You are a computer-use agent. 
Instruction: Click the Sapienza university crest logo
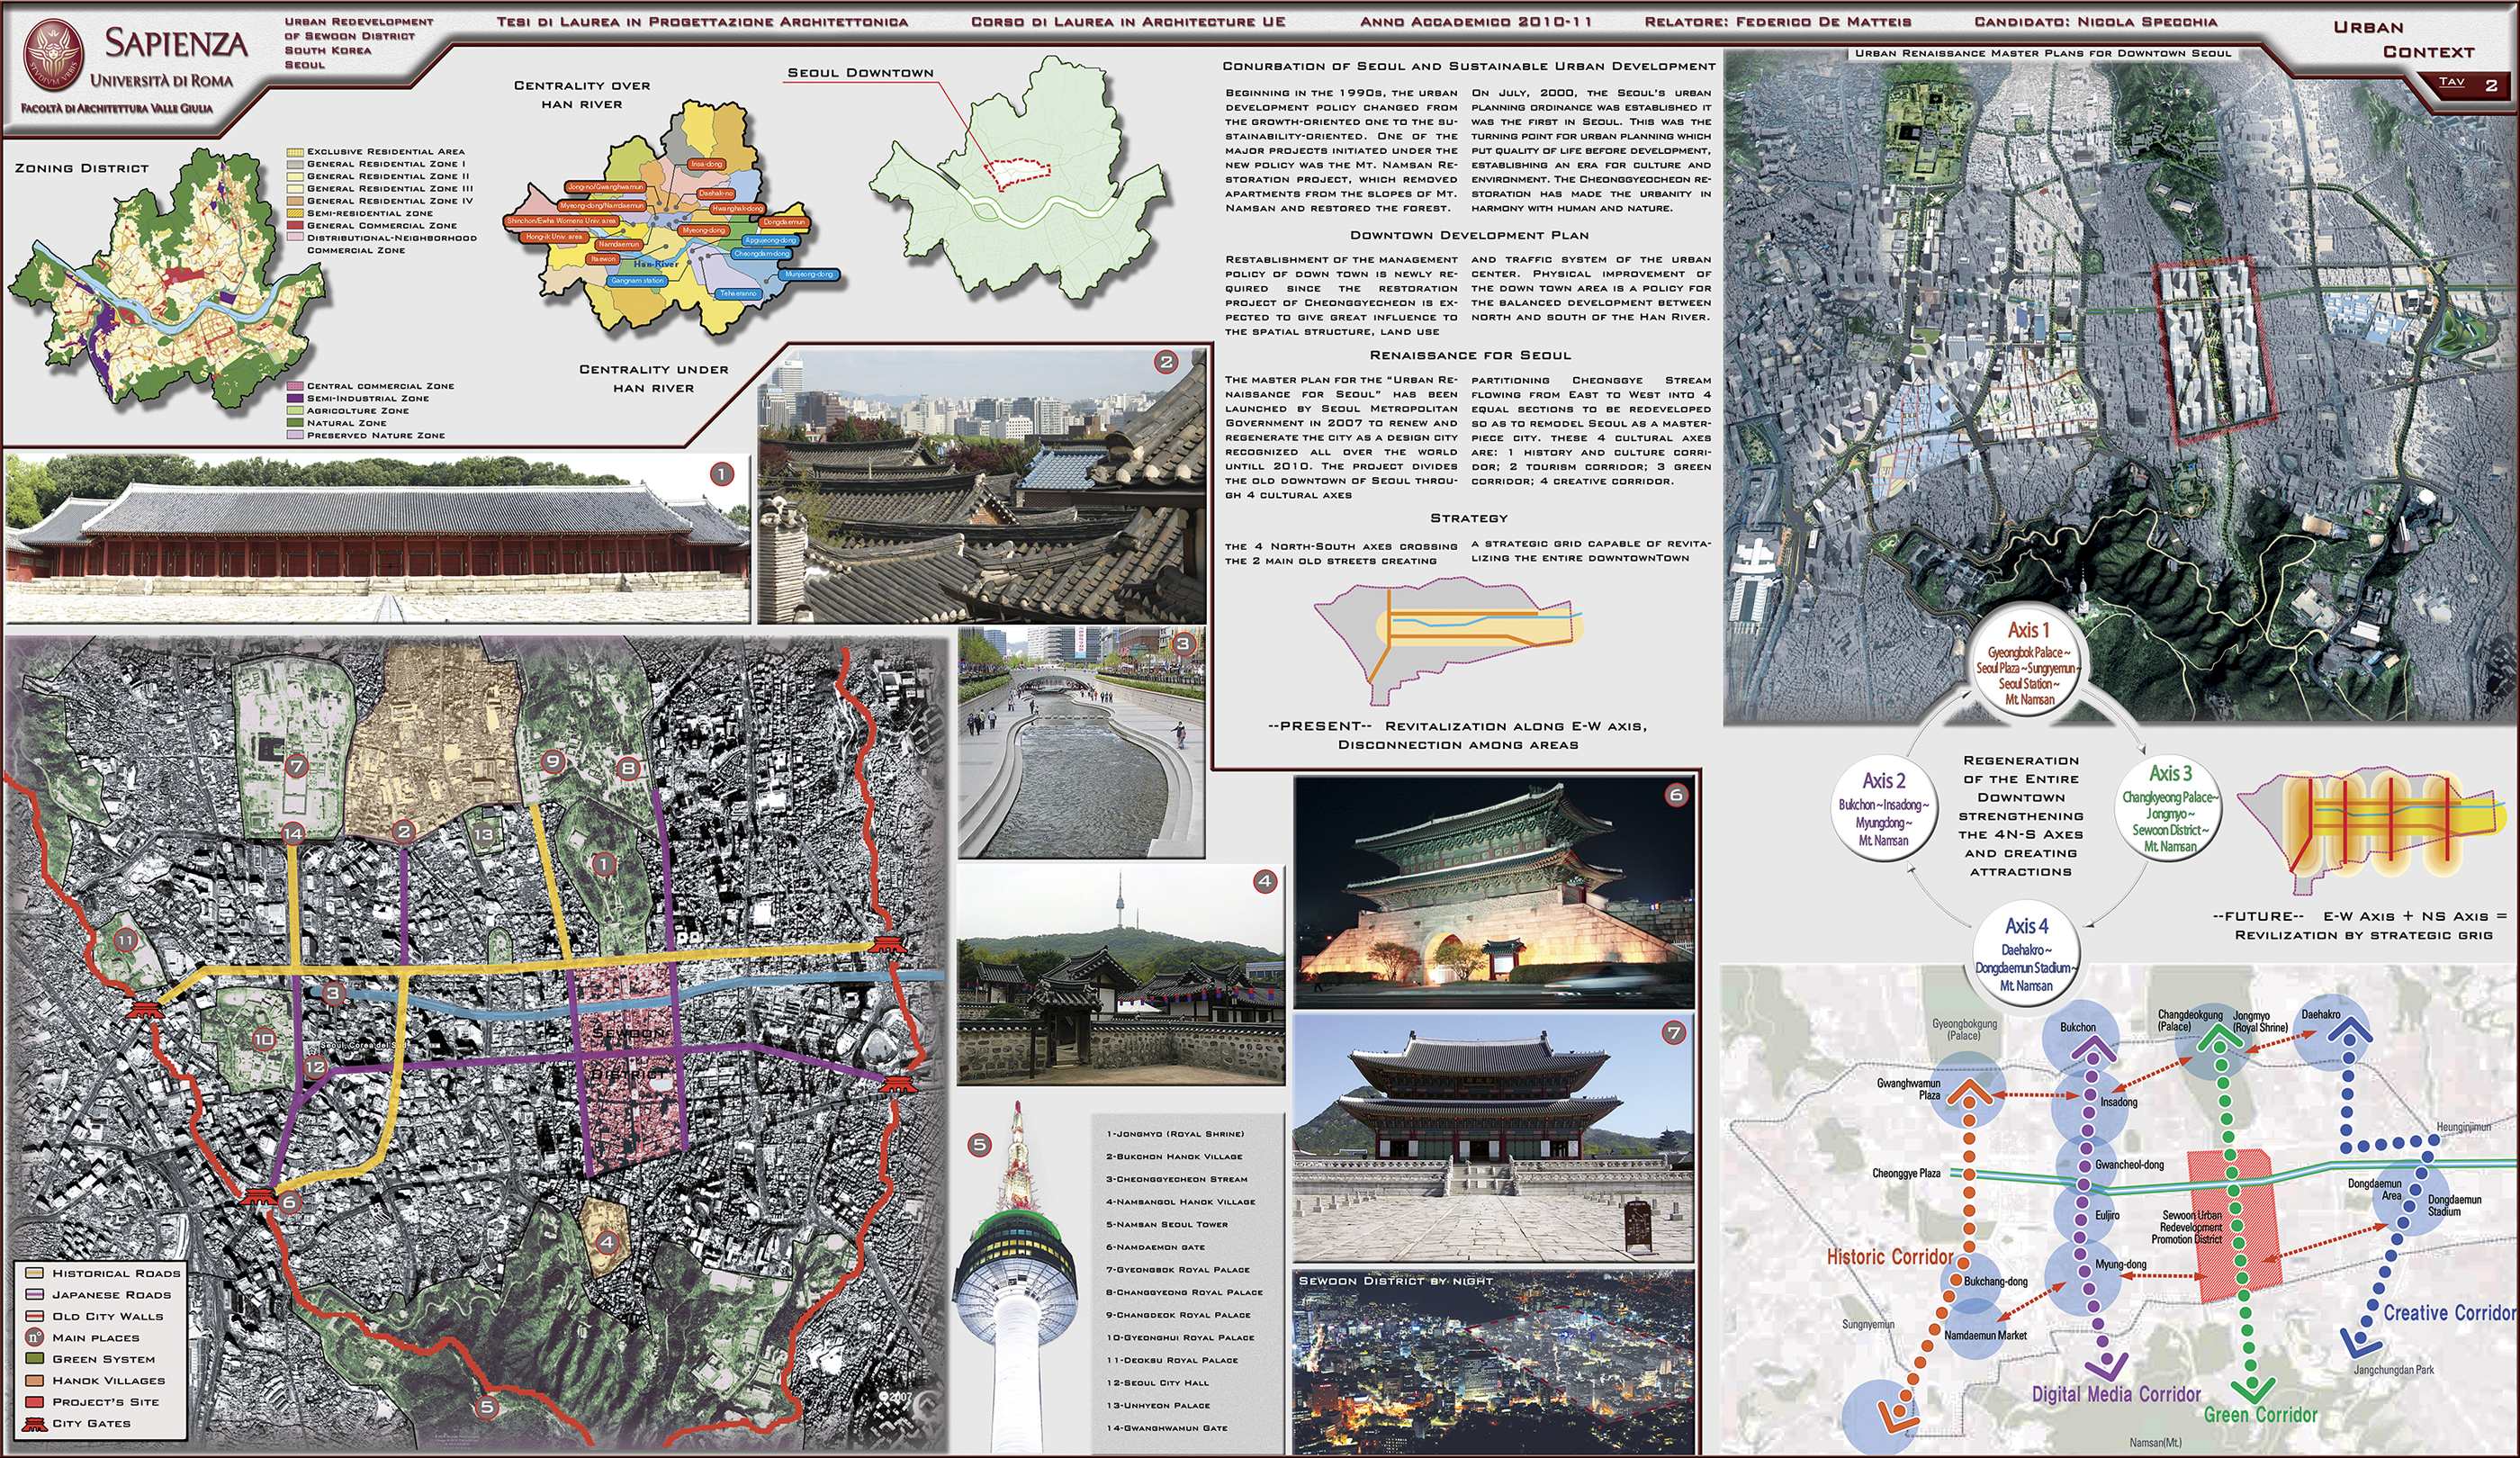[53, 54]
